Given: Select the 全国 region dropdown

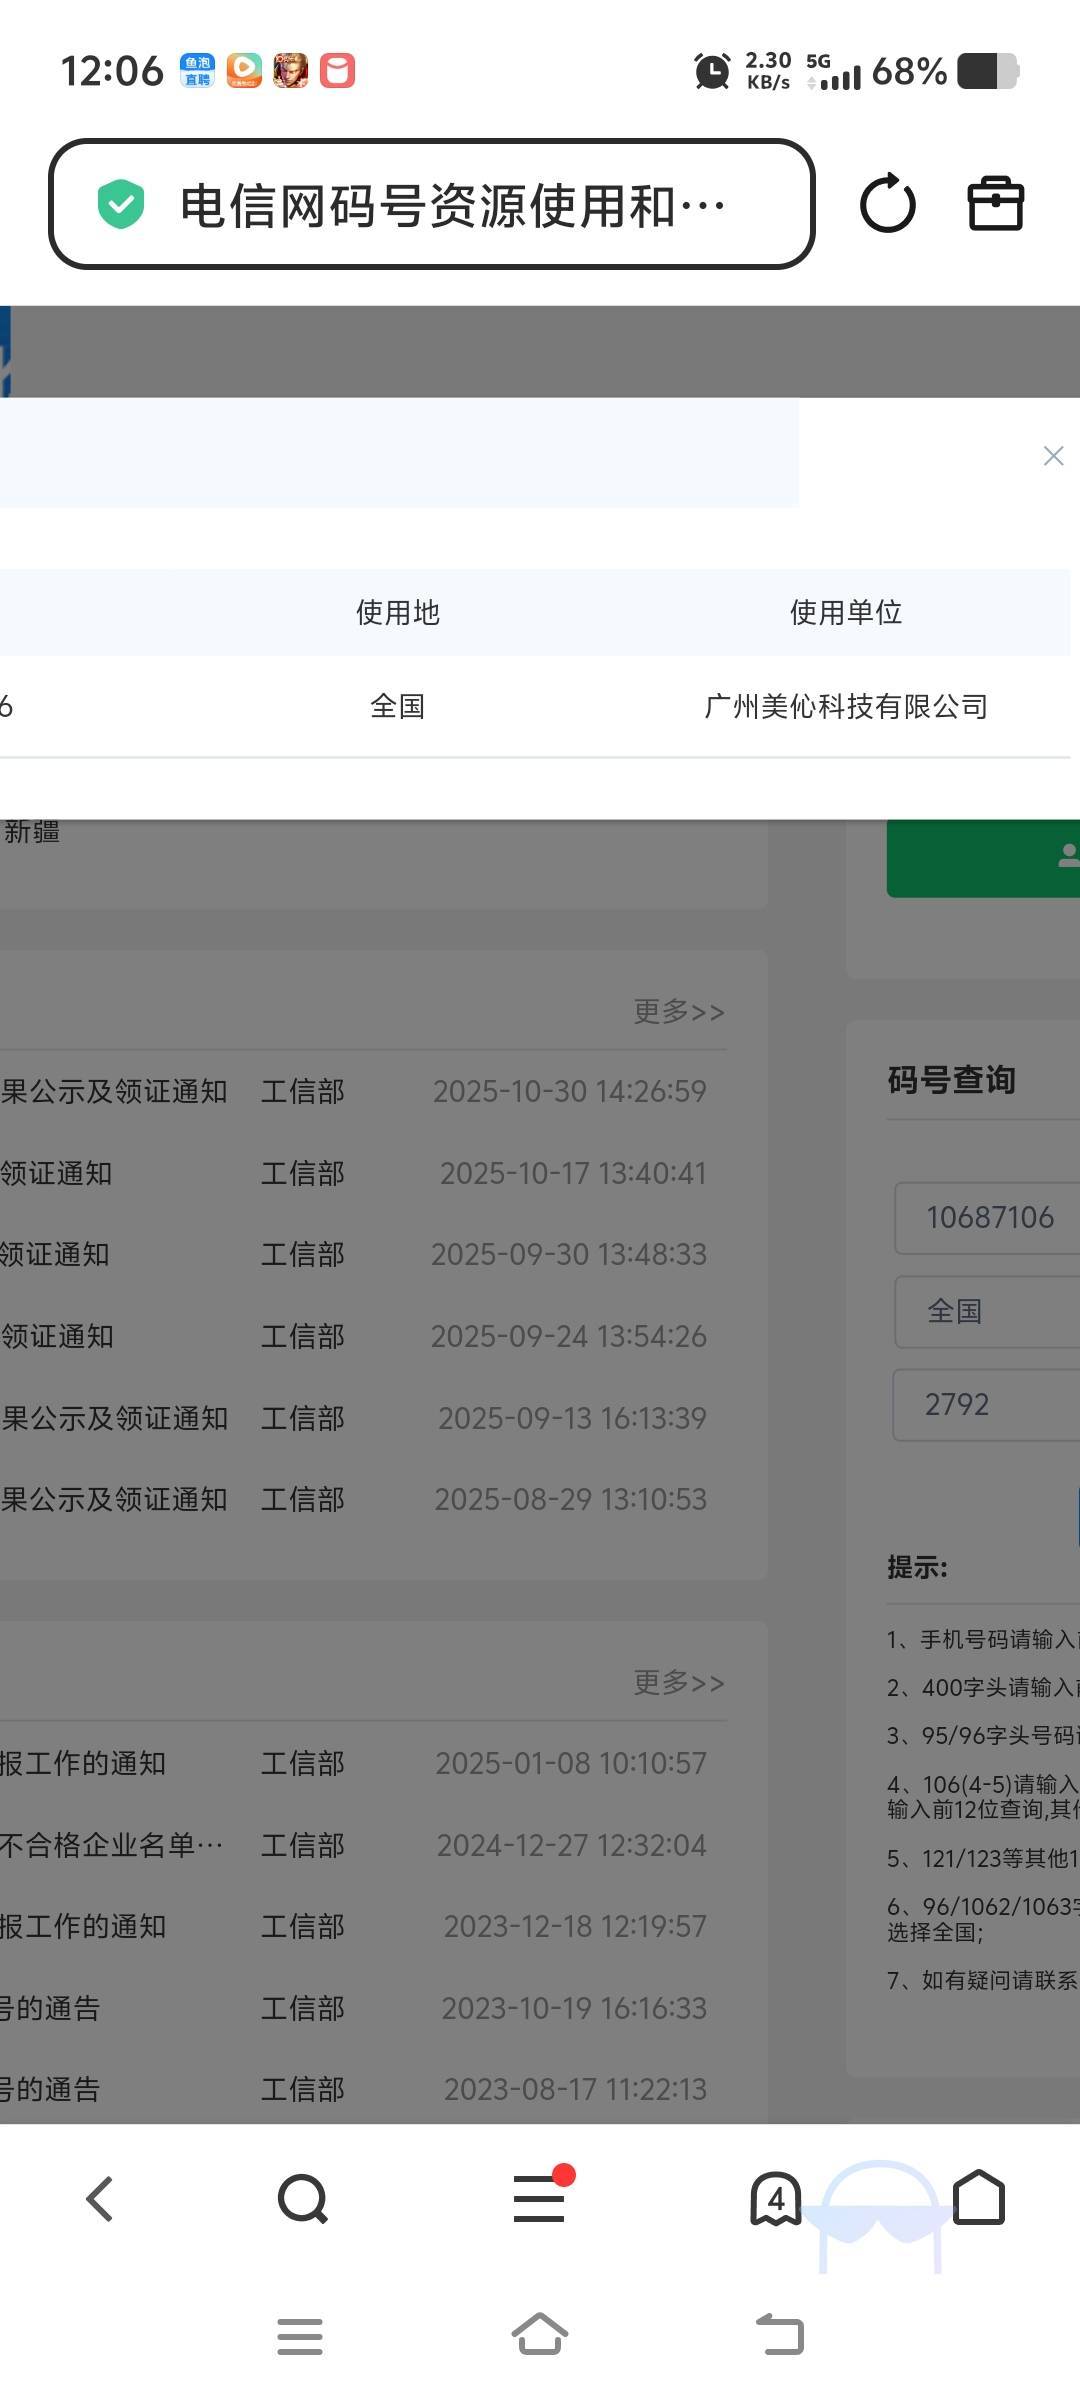Looking at the screenshot, I should pyautogui.click(x=987, y=1311).
